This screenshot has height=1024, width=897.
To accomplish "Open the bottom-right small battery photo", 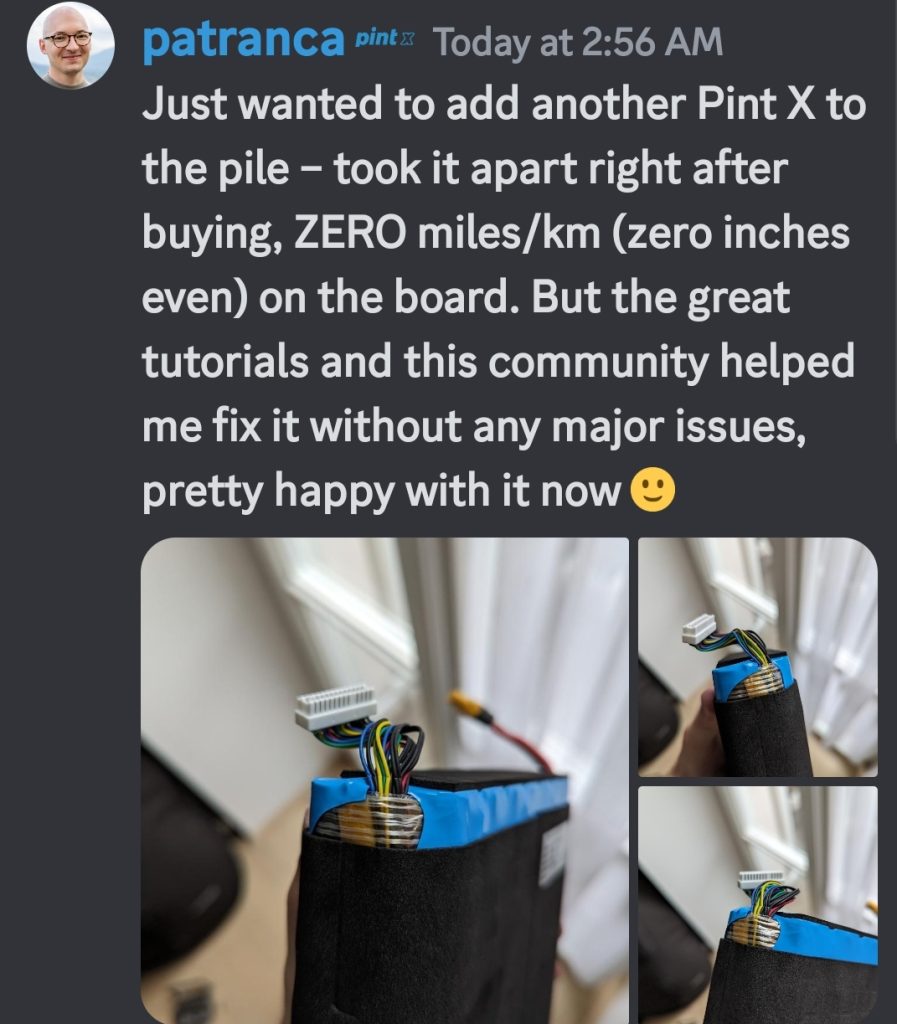I will [x=757, y=905].
